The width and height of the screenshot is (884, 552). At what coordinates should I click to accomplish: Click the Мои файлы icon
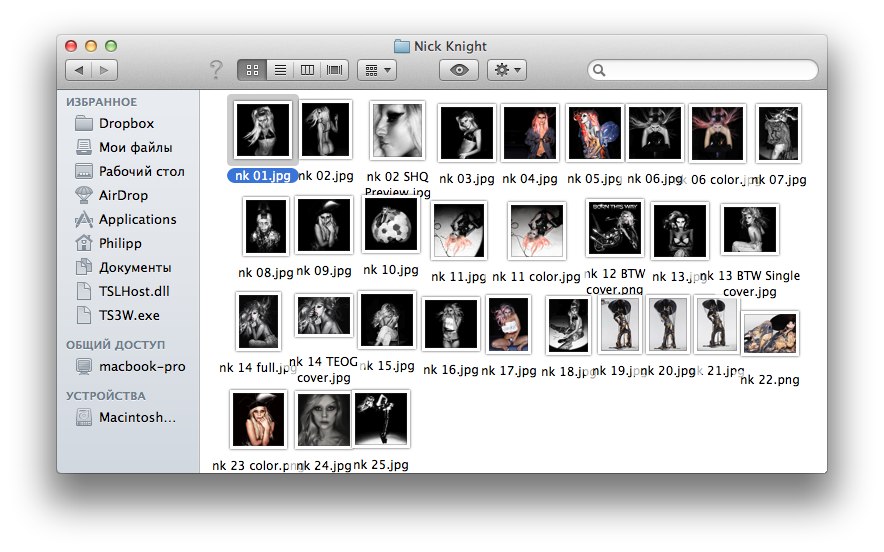click(84, 147)
